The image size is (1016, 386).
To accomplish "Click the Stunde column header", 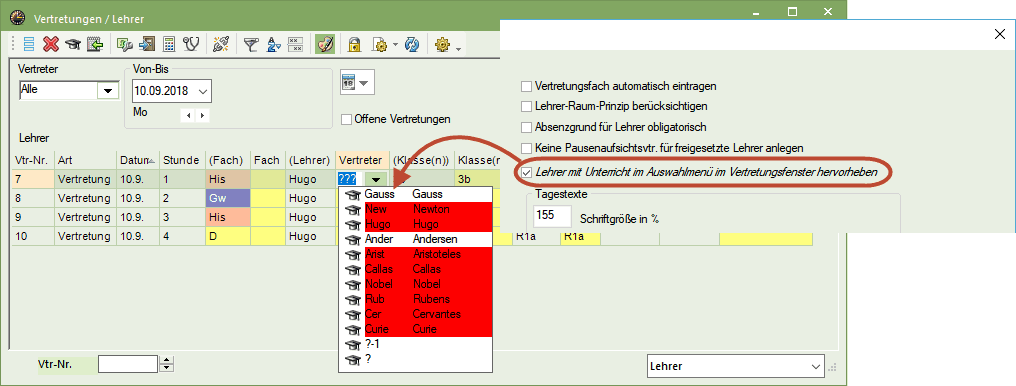I will click(x=181, y=160).
